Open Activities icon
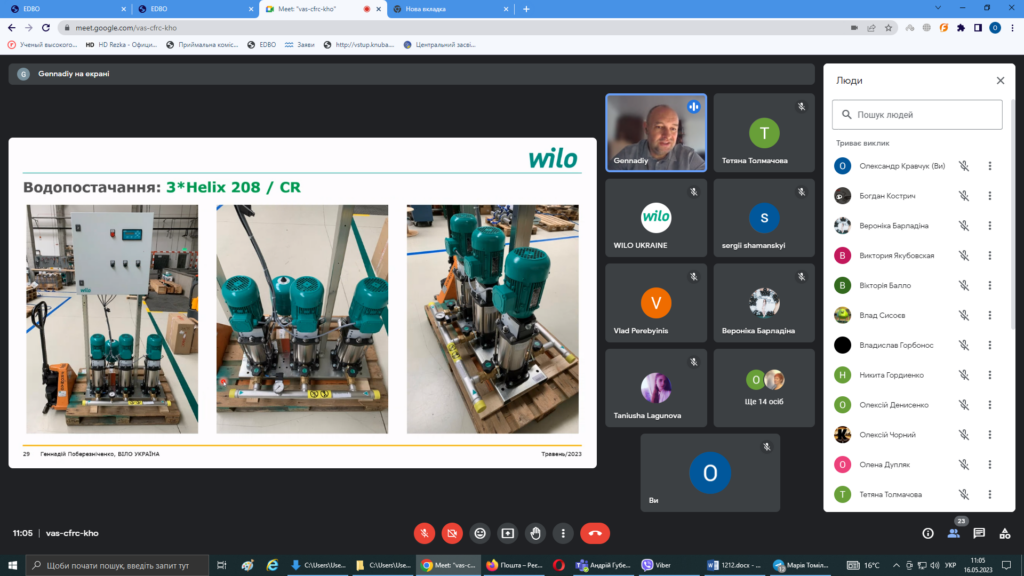Screen dimensions: 1024x576 point(1004,534)
